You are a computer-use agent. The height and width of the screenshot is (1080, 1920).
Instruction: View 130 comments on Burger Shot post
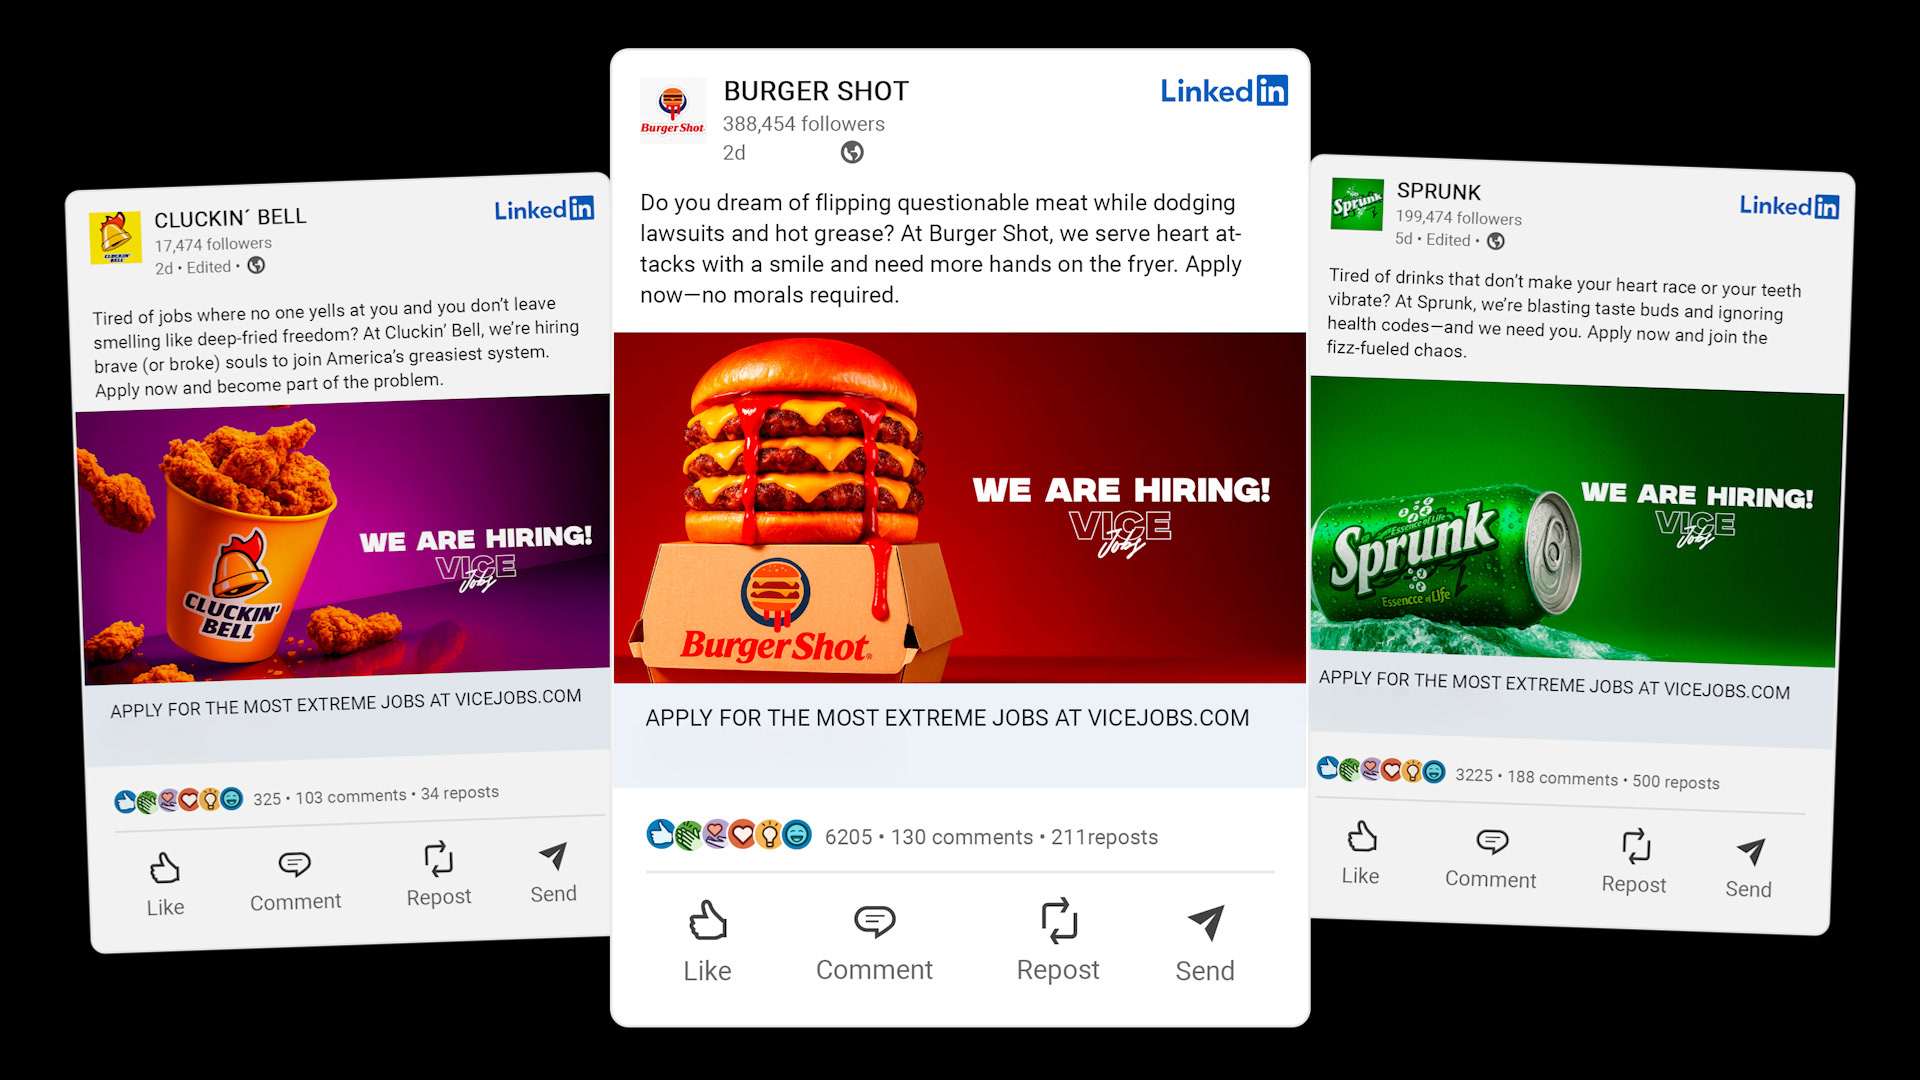pyautogui.click(x=962, y=837)
